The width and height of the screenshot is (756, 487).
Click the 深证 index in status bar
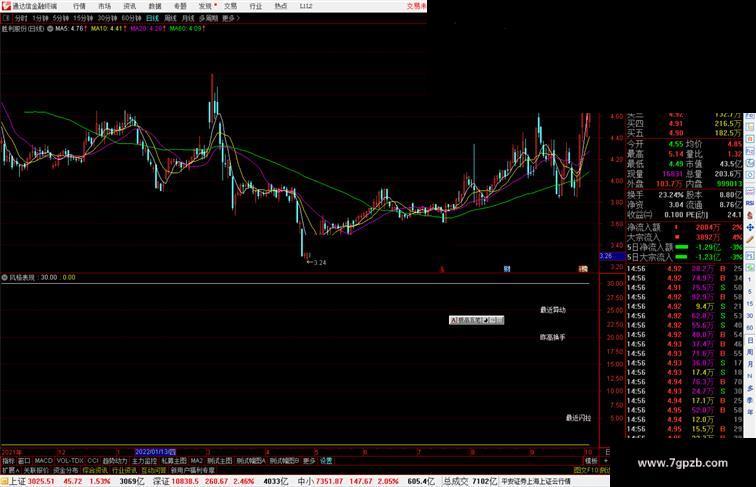pyautogui.click(x=162, y=481)
